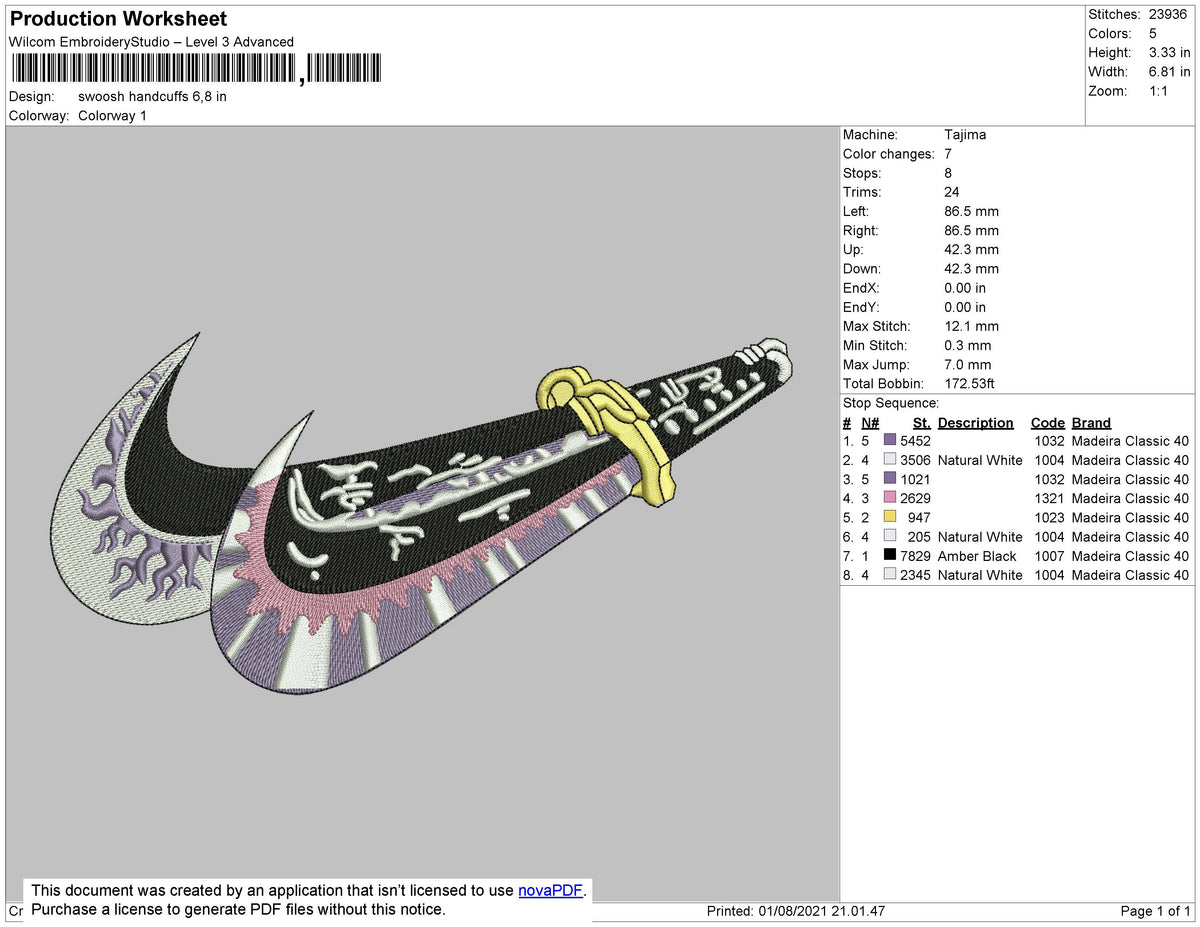This screenshot has width=1200, height=927.
Task: Click the purple swatch in stop 3
Action: point(890,479)
